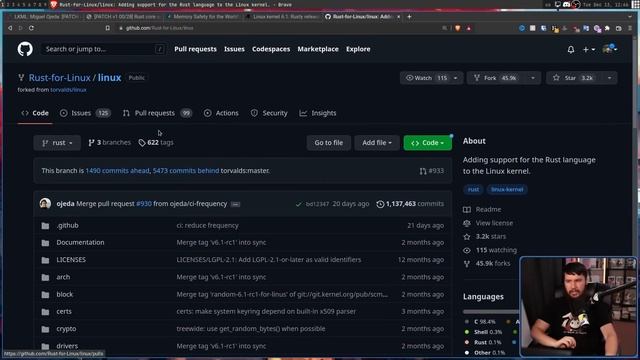640x360 pixels.
Task: Click the GitHub octocat logo
Action: click(25, 49)
